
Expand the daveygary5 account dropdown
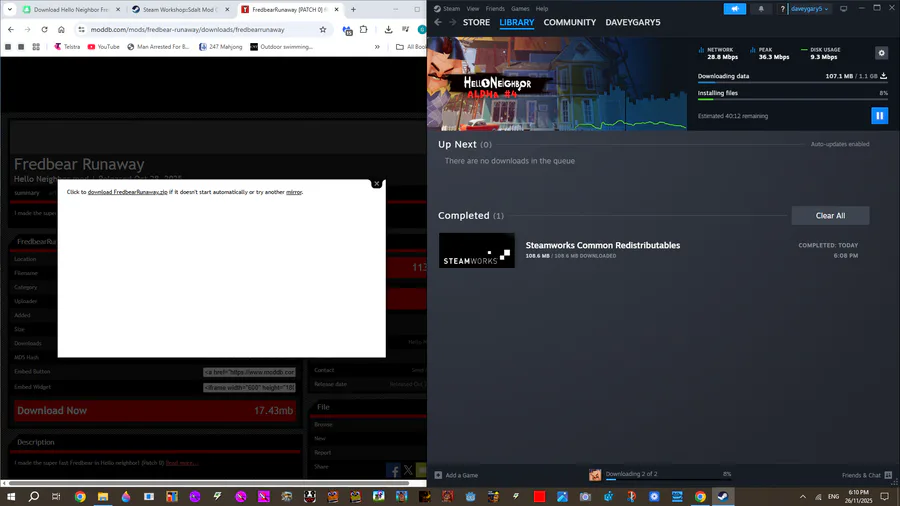(809, 9)
